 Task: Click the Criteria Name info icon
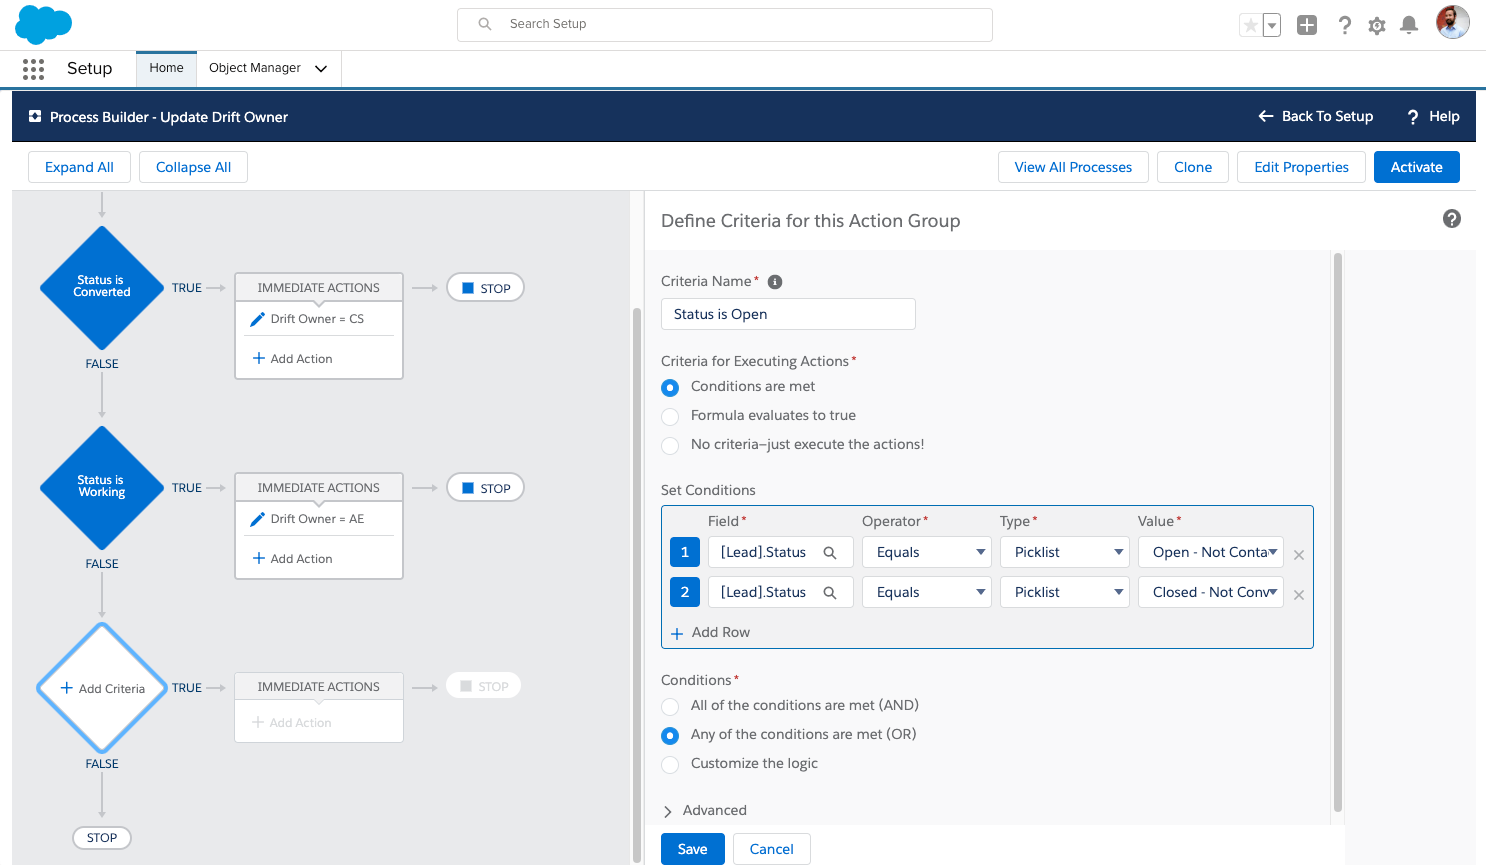click(775, 282)
